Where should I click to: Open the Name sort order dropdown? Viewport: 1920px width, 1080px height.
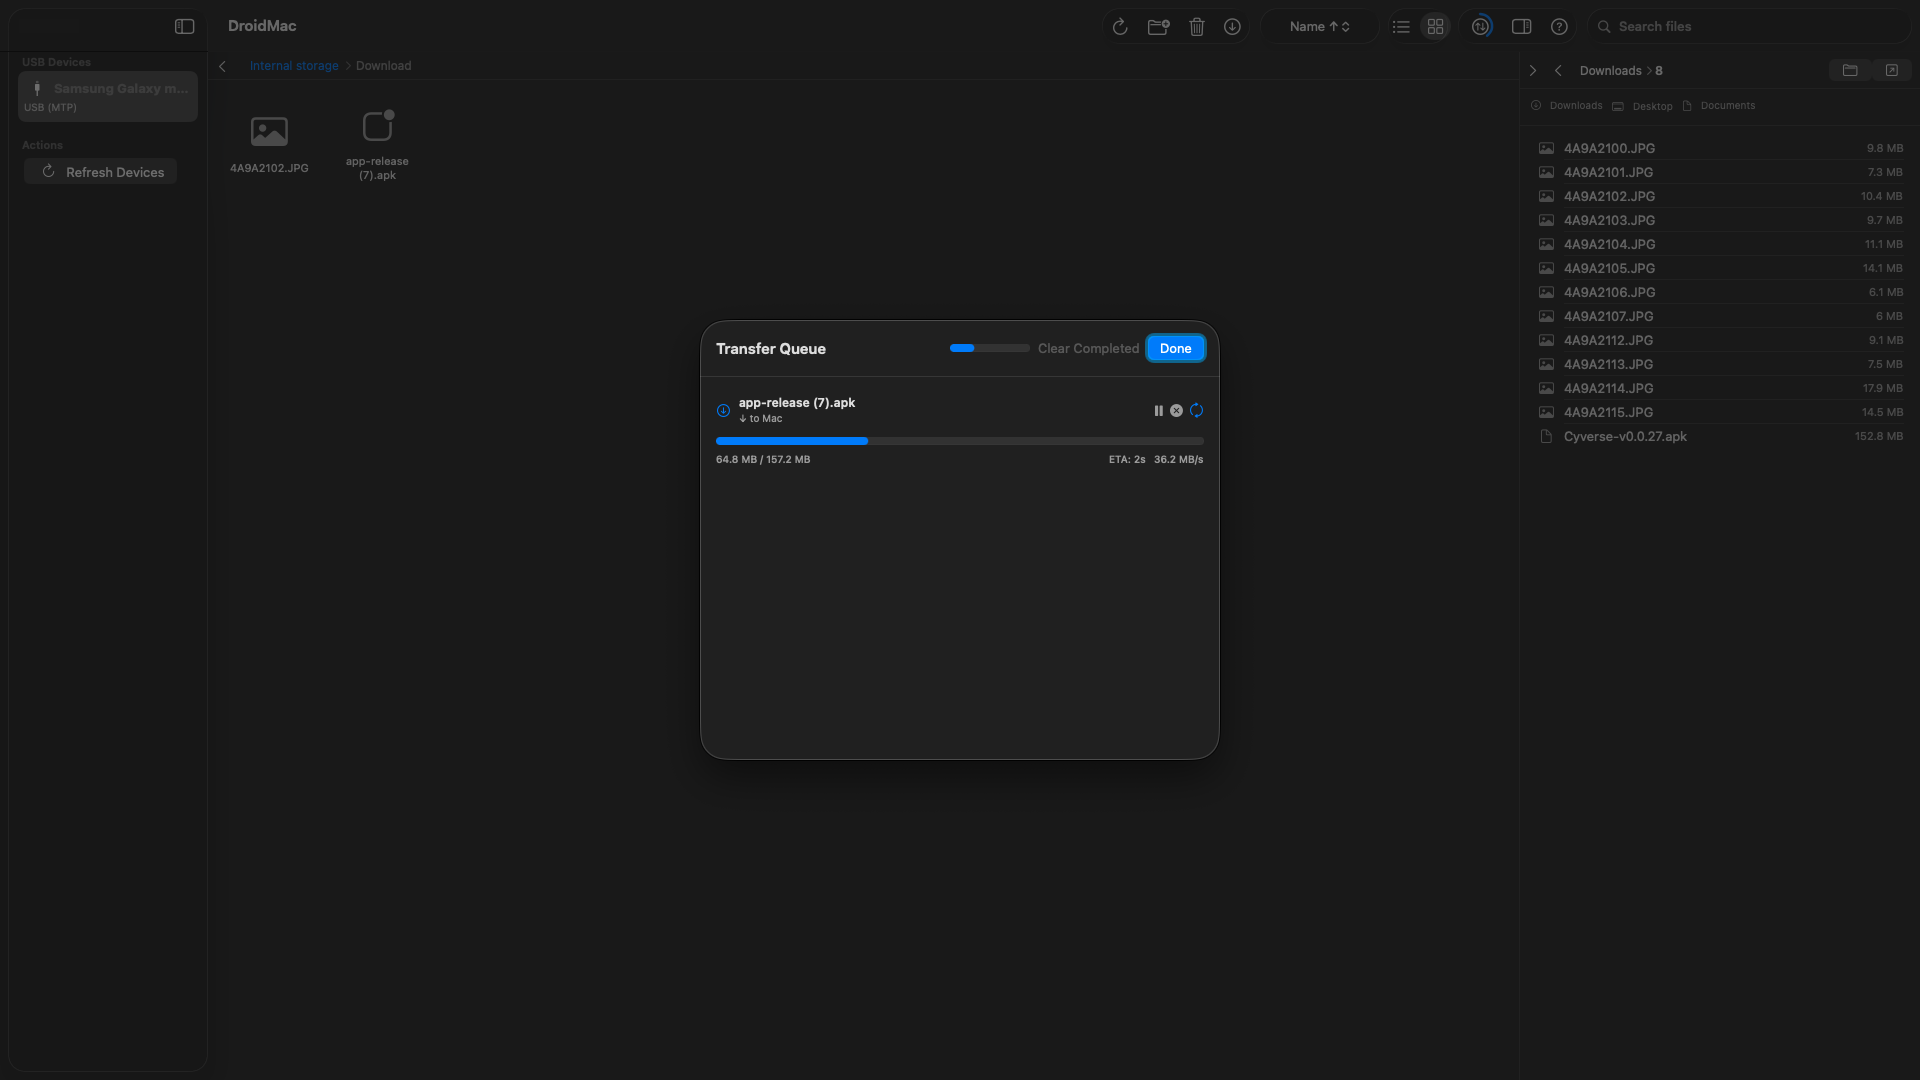(x=1318, y=26)
